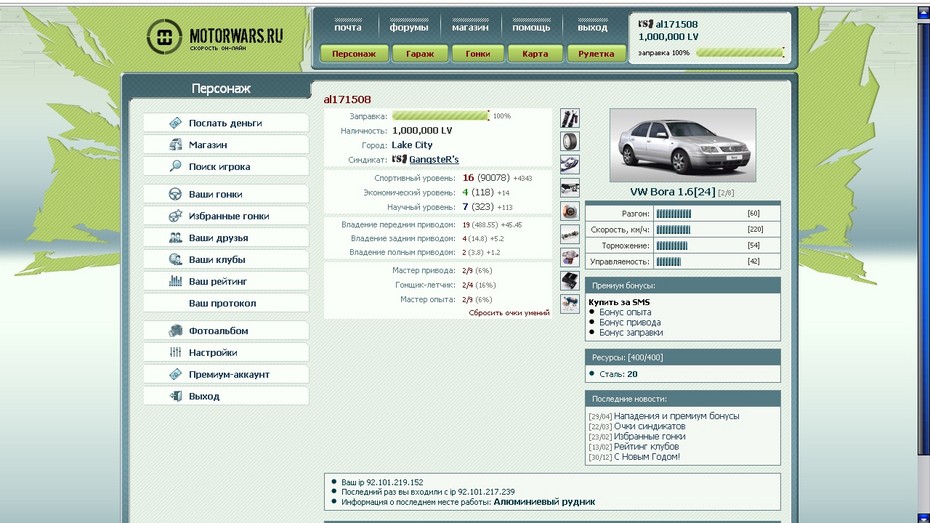Click the people icon beside Ваши друзья

tap(175, 238)
